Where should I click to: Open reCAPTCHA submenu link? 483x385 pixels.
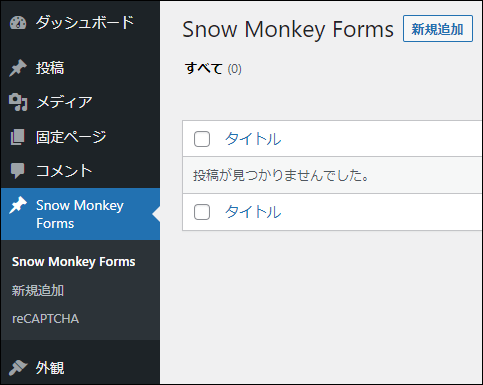[46, 319]
